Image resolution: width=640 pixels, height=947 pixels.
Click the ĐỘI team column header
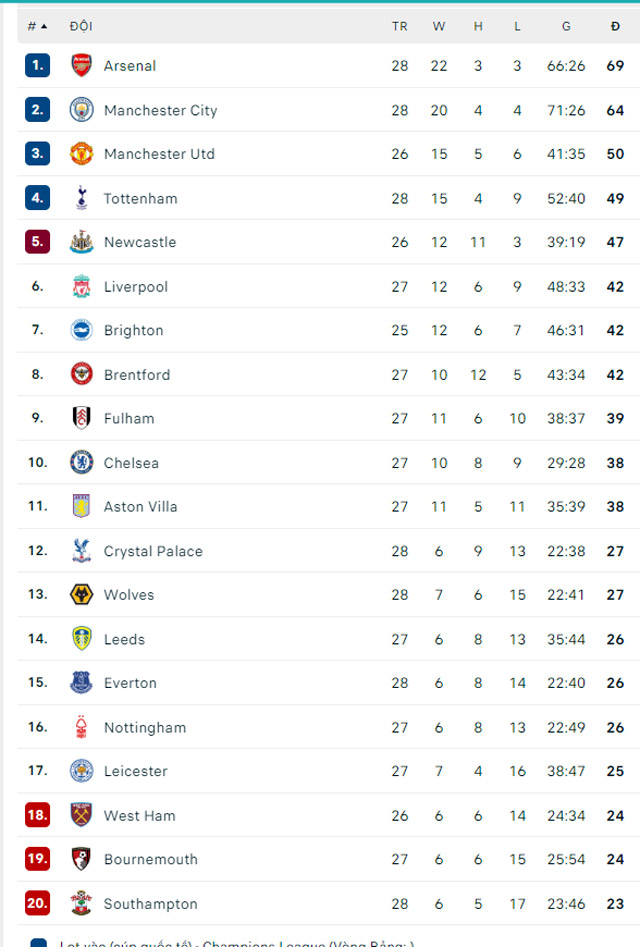pos(81,26)
